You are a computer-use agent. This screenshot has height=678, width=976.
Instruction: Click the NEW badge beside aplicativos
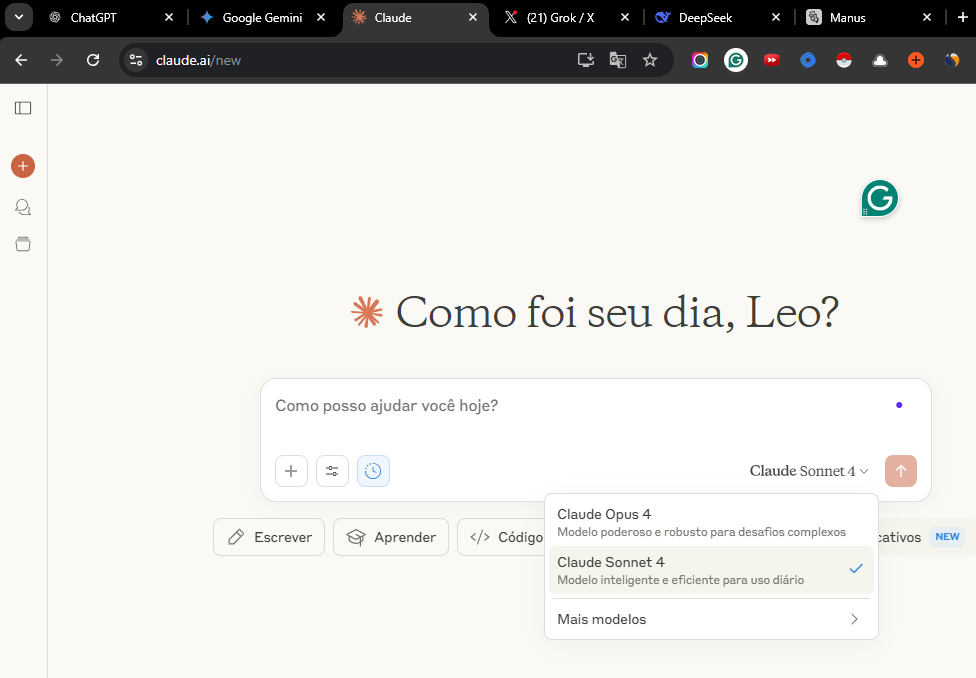click(x=947, y=537)
